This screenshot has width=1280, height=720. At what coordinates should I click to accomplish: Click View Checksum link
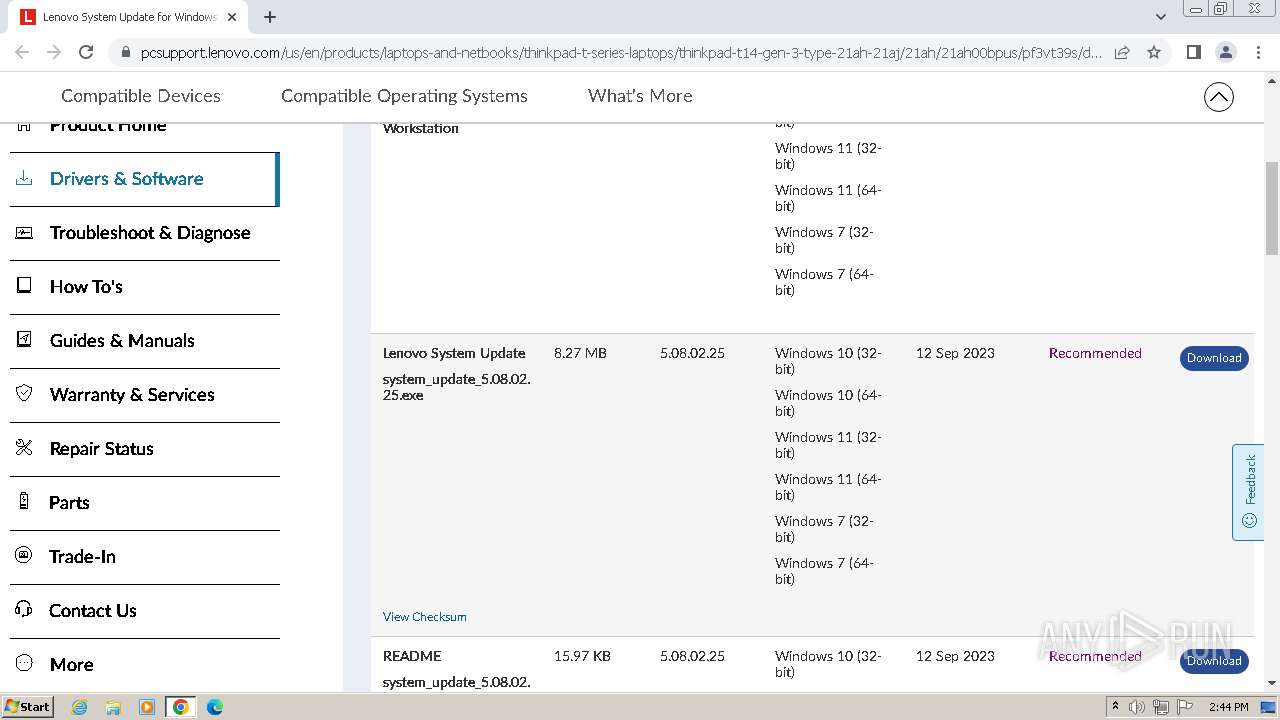pyautogui.click(x=424, y=617)
